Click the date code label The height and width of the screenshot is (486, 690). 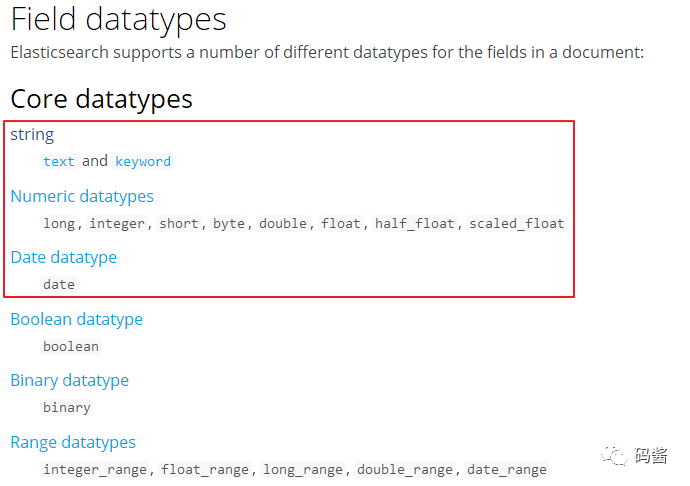pos(59,285)
